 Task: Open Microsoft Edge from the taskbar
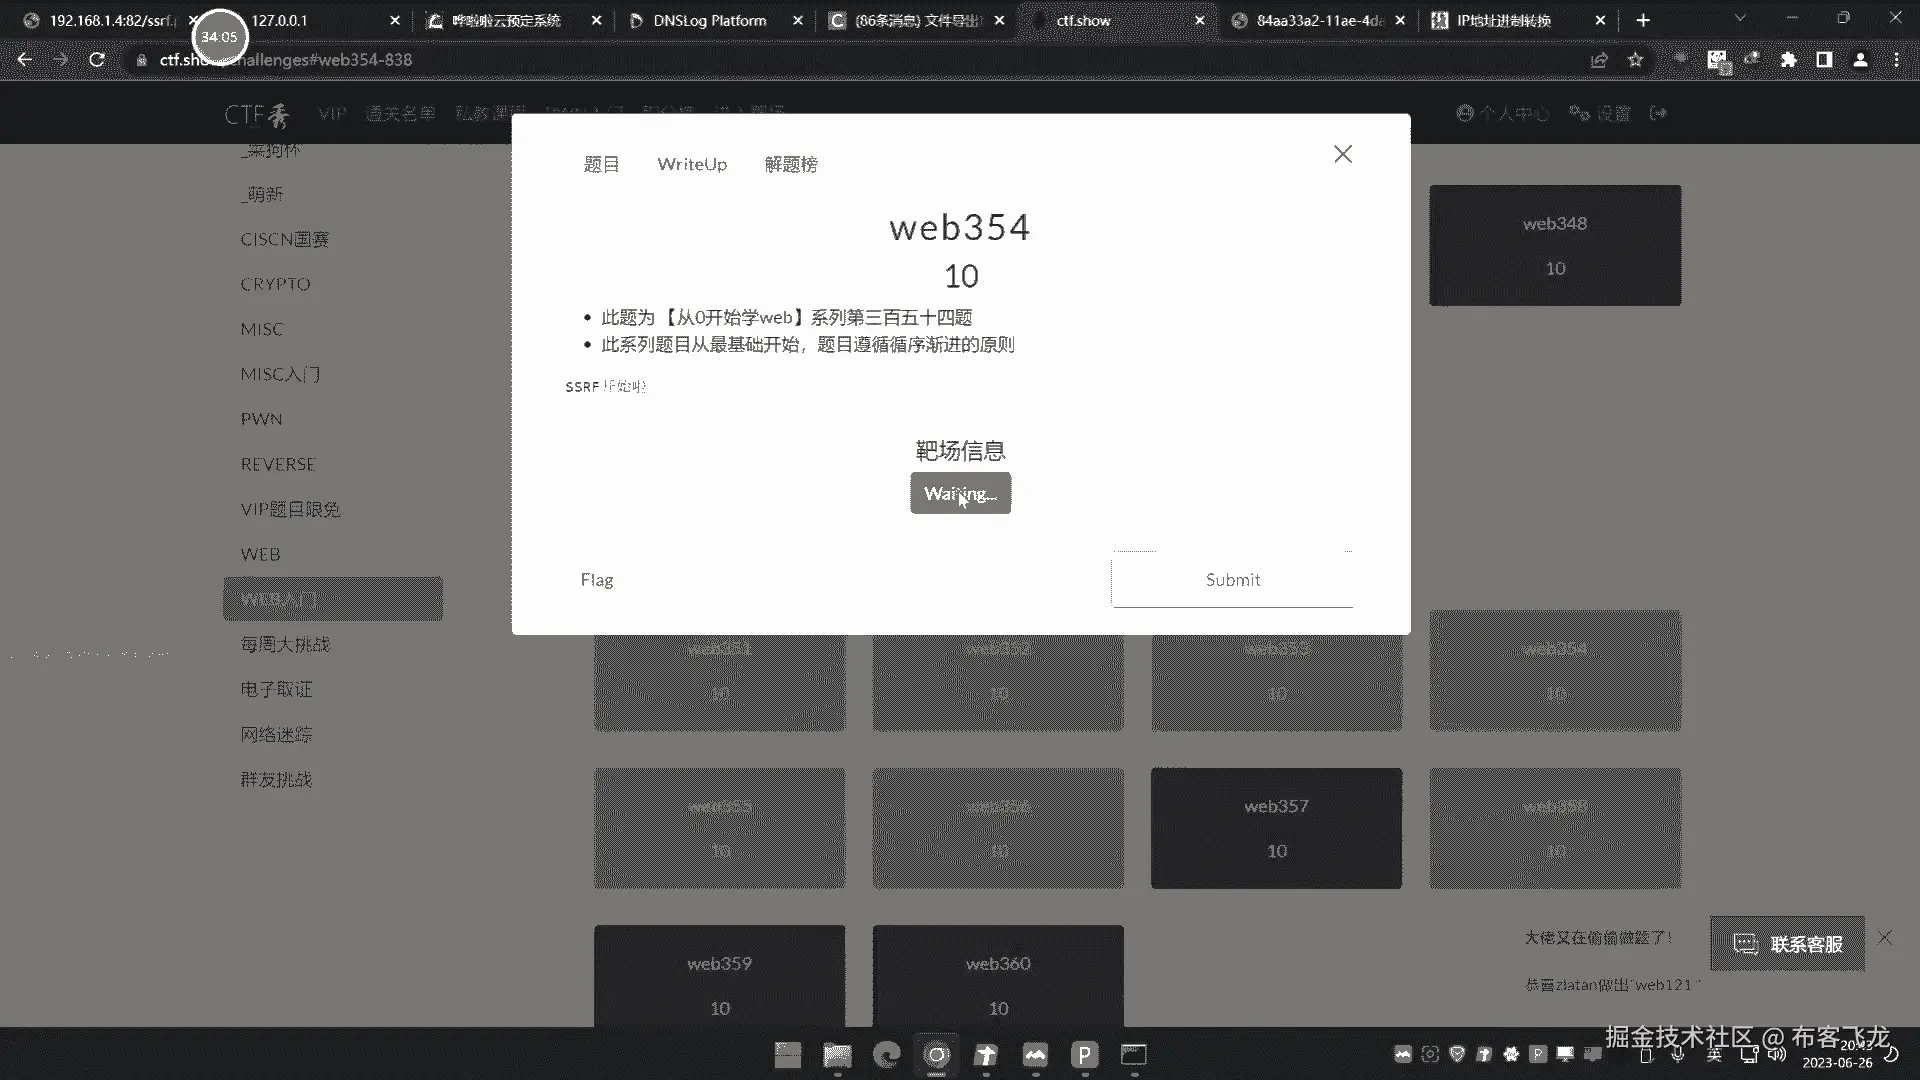pyautogui.click(x=886, y=1055)
